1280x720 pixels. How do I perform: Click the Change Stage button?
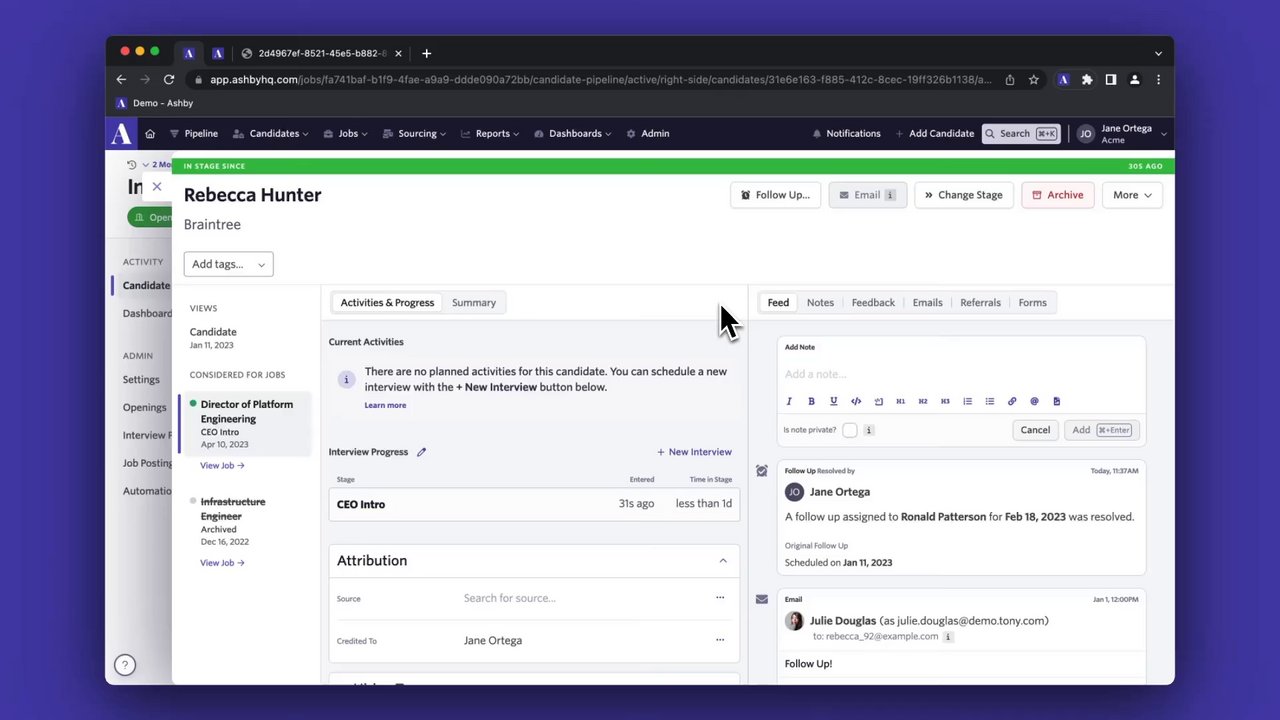[x=964, y=195]
